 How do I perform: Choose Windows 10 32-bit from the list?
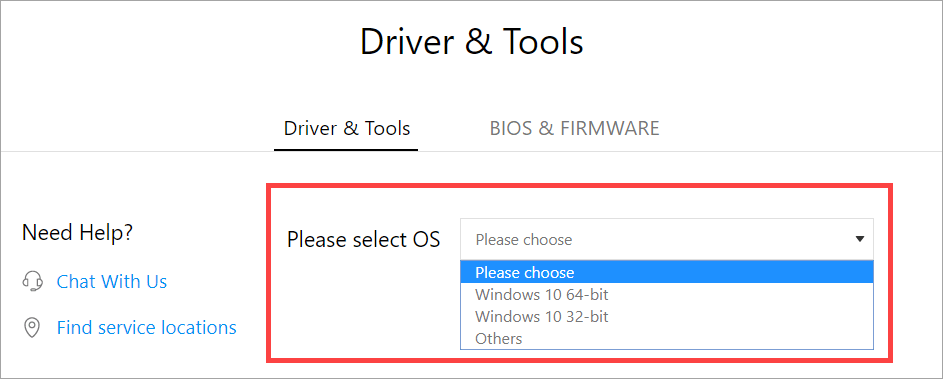667,316
